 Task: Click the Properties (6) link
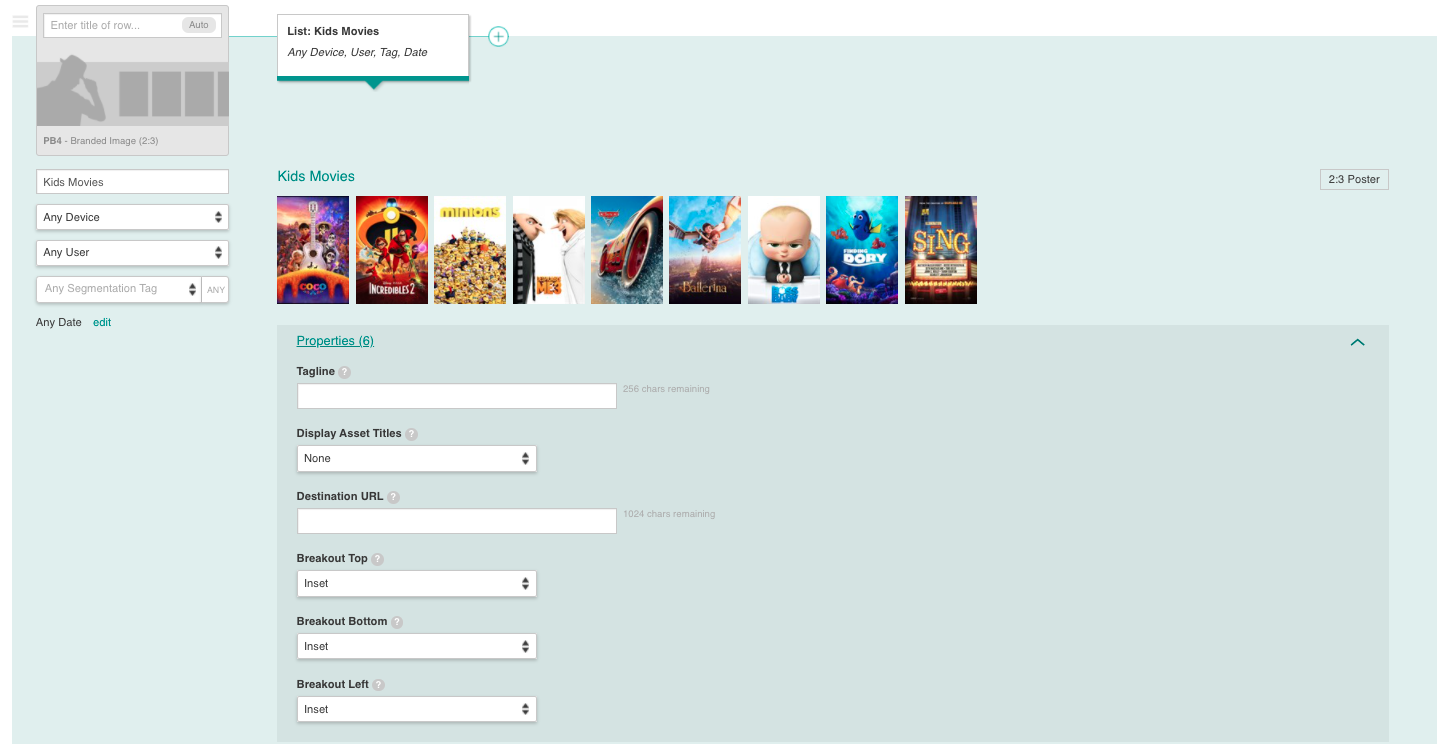tap(335, 341)
